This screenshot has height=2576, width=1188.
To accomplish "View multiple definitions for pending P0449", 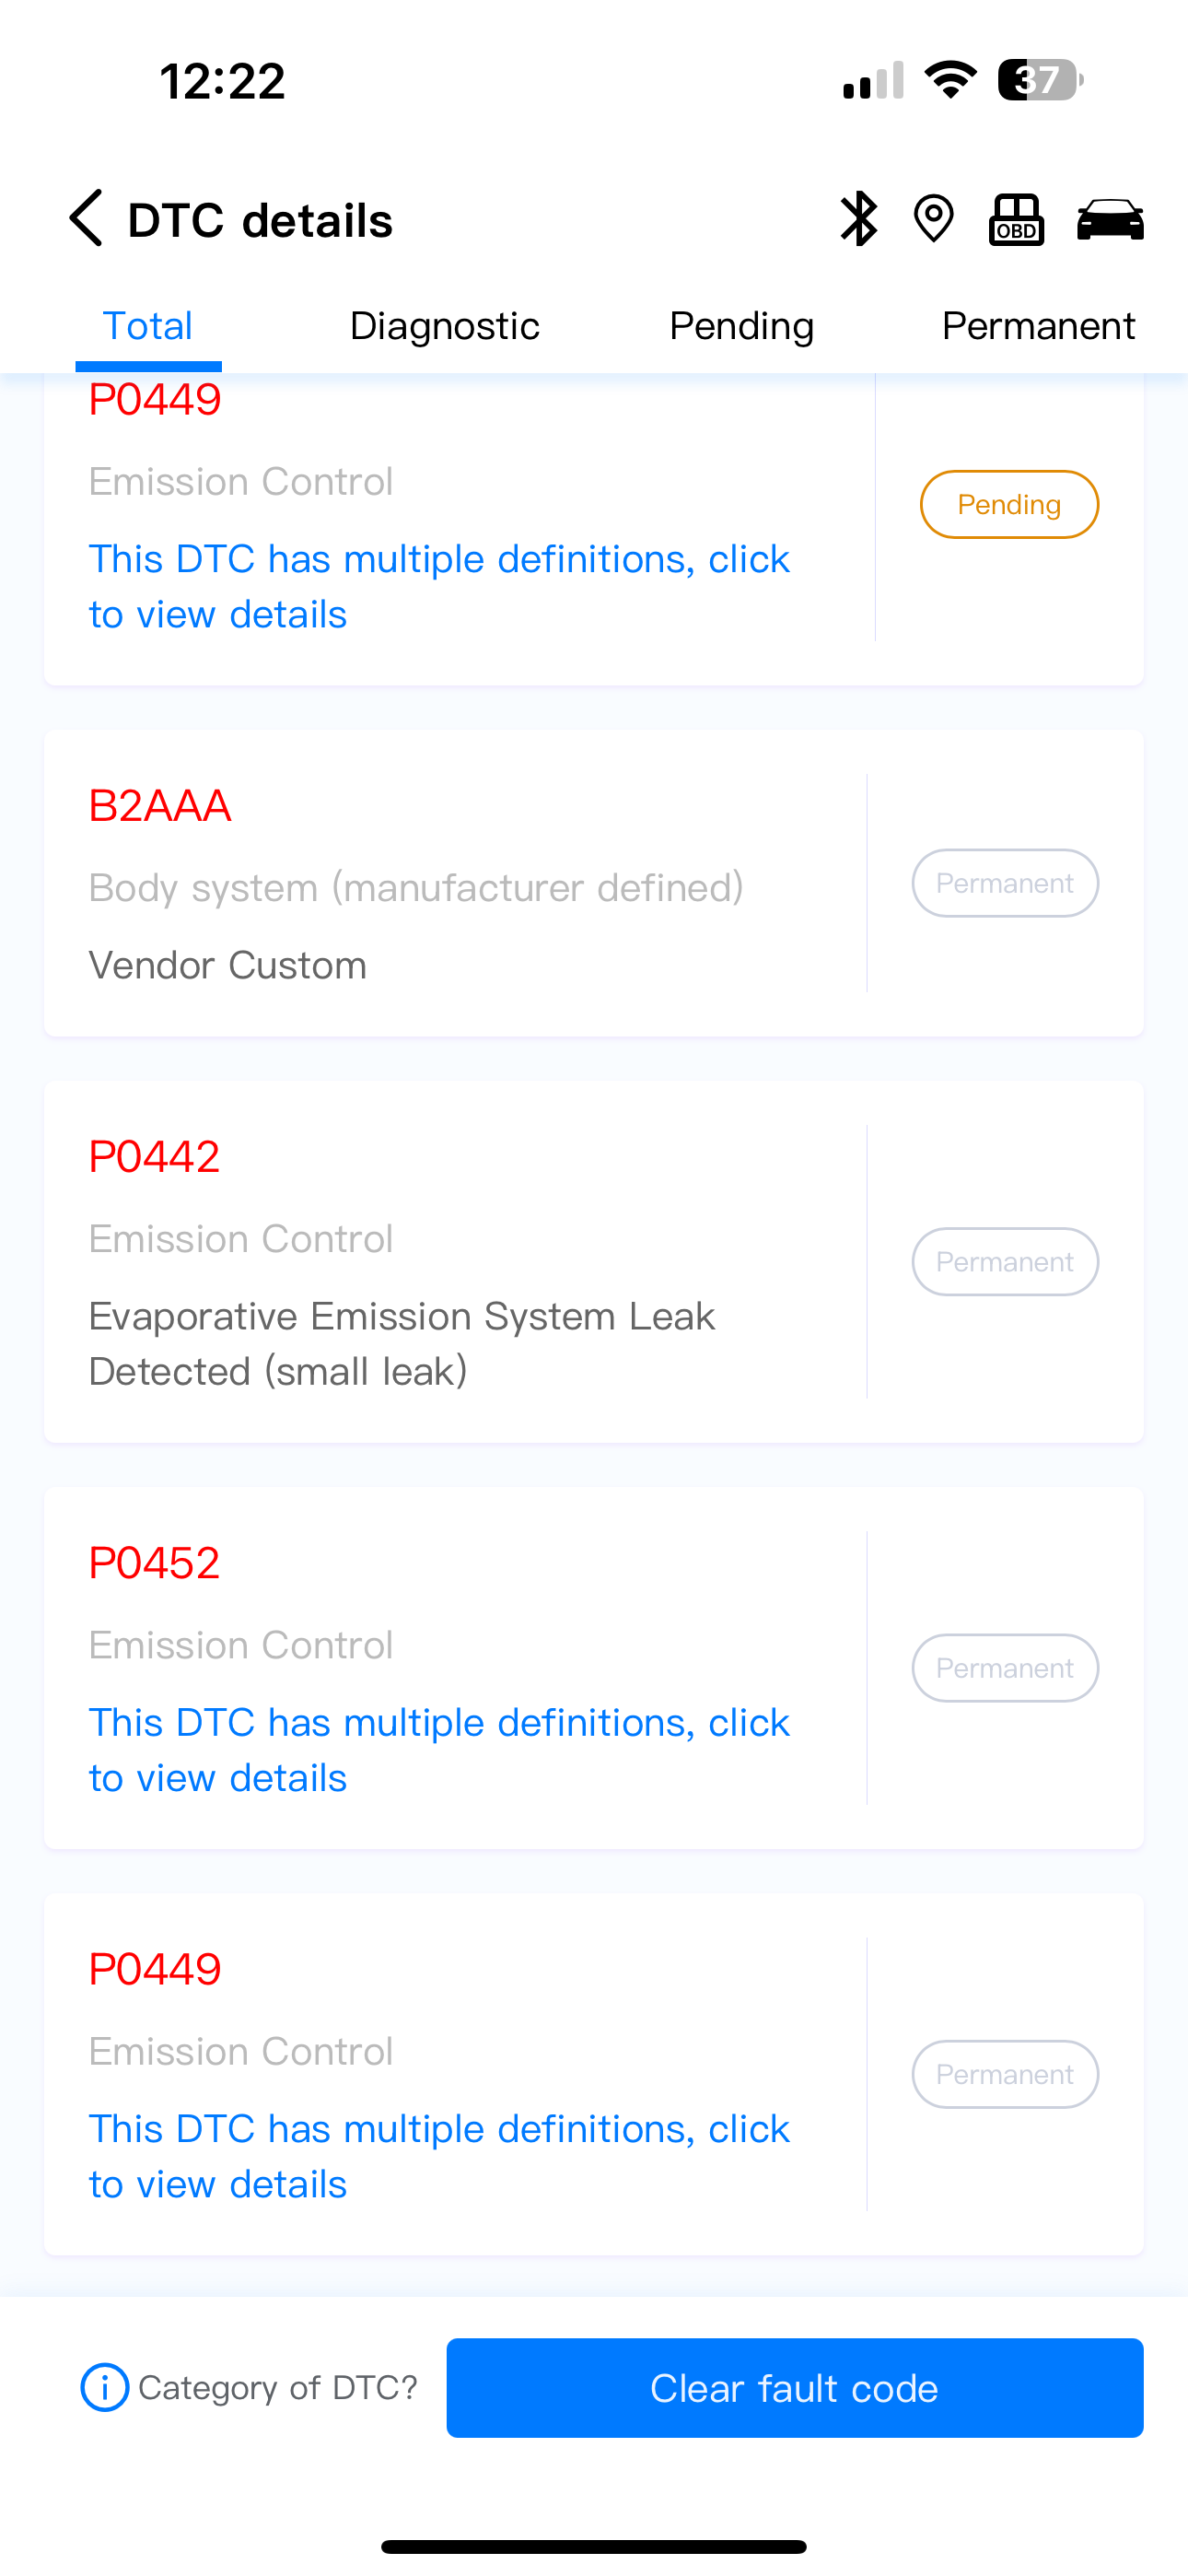I will 439,586.
